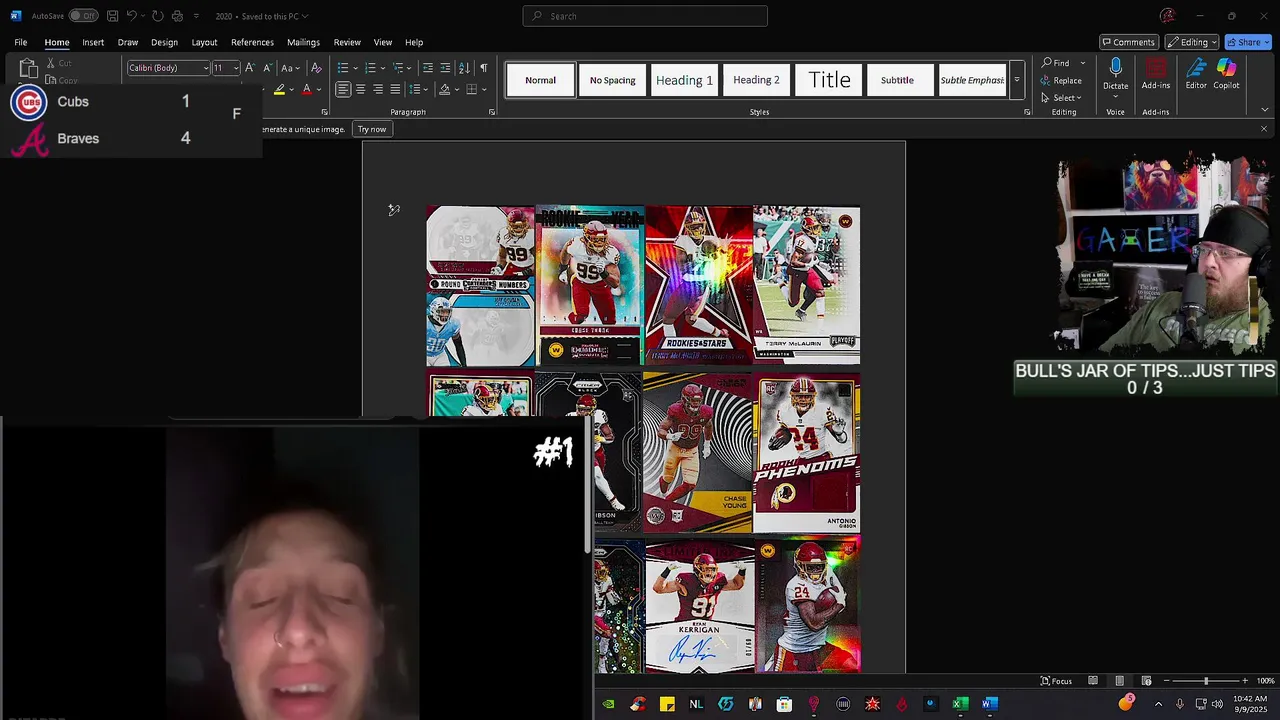Switch to the Layout tab

pyautogui.click(x=204, y=42)
